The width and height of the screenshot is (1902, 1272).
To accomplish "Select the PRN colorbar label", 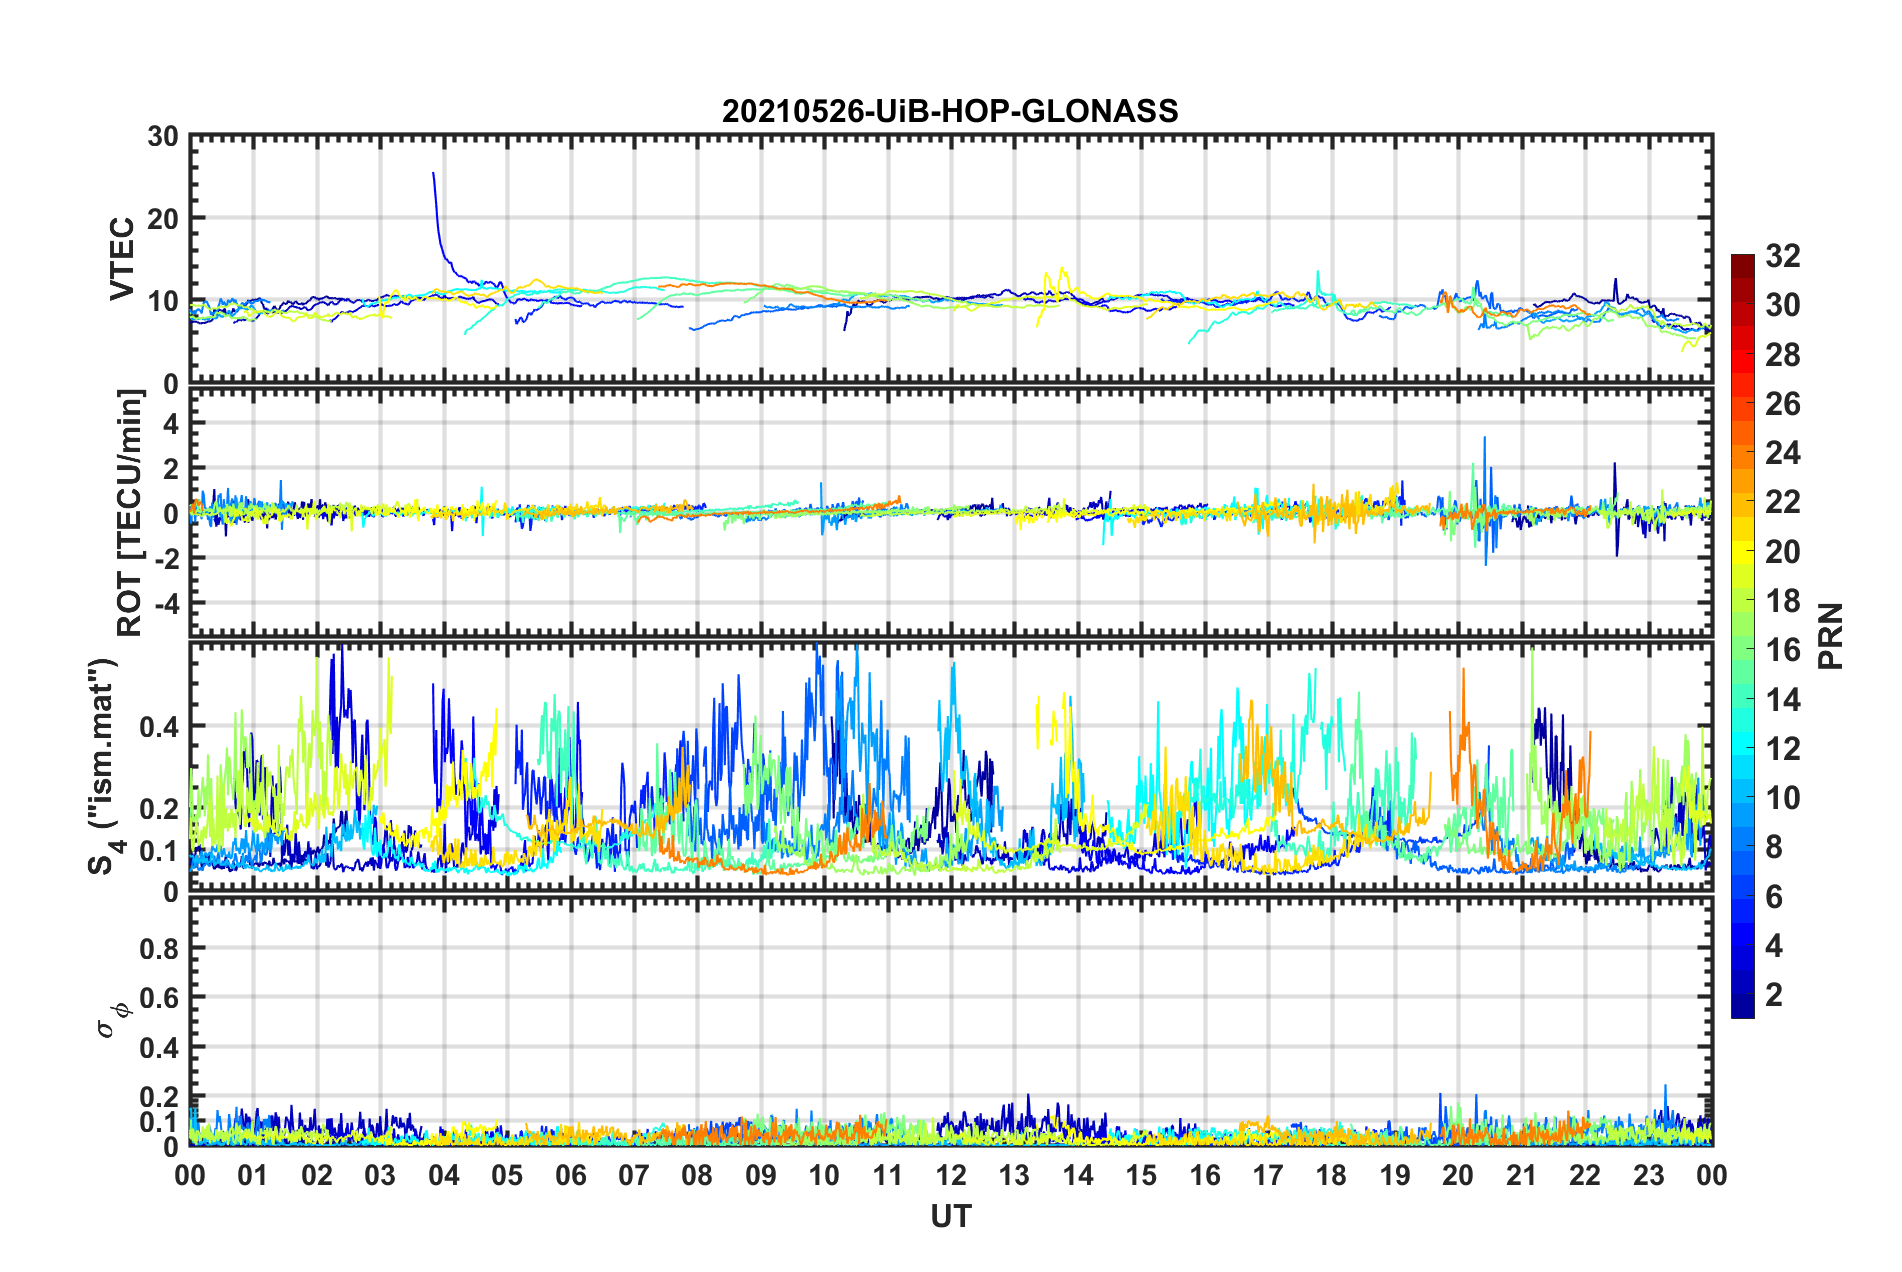I will [x=1831, y=636].
